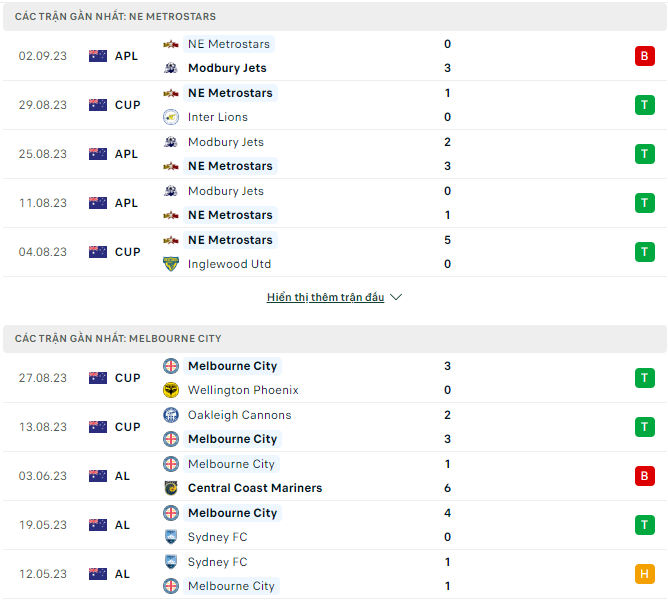Click Australia flag next to 02.09.23 APL
The height and width of the screenshot is (602, 668).
[x=98, y=56]
